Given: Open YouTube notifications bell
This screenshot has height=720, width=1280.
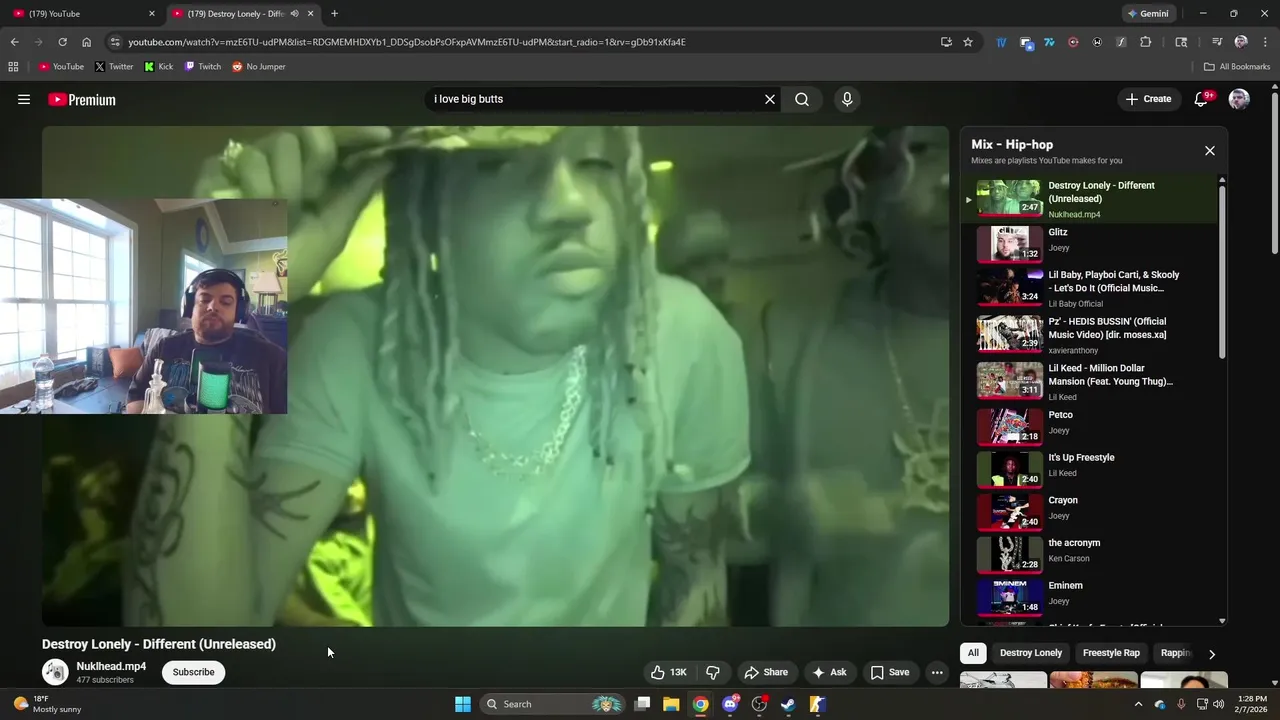Looking at the screenshot, I should (x=1202, y=99).
